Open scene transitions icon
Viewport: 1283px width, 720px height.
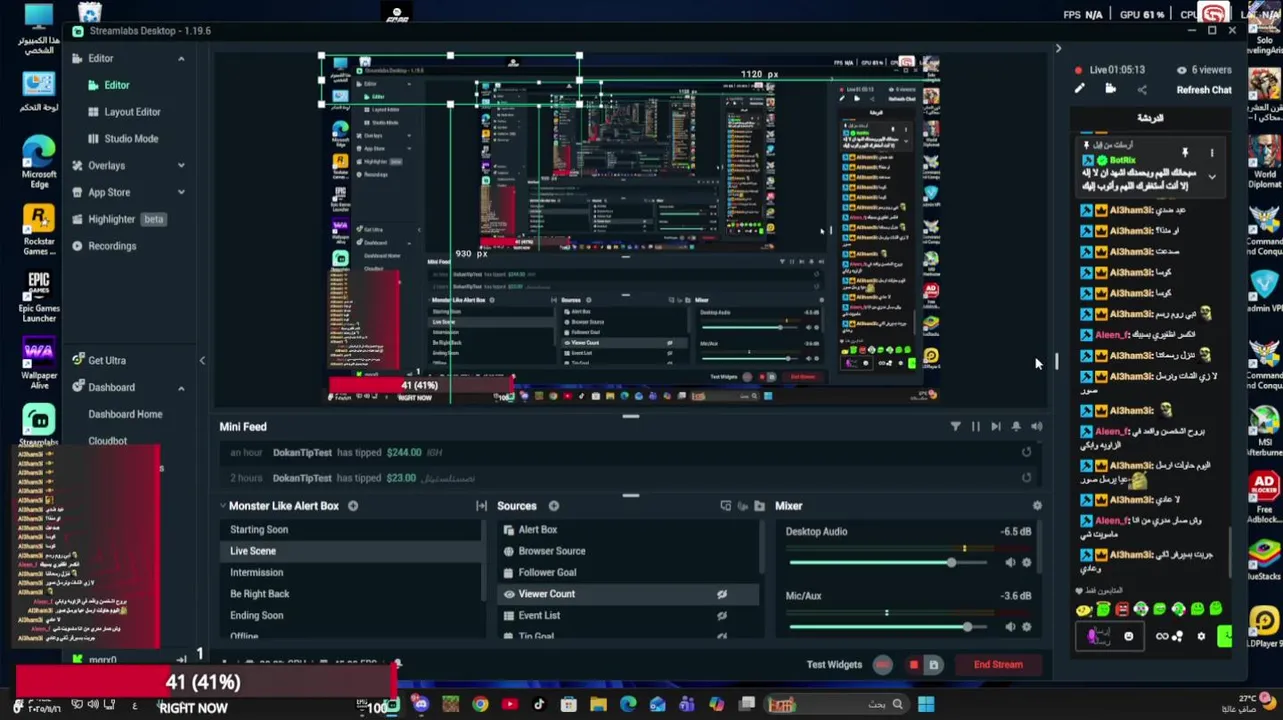(x=481, y=506)
